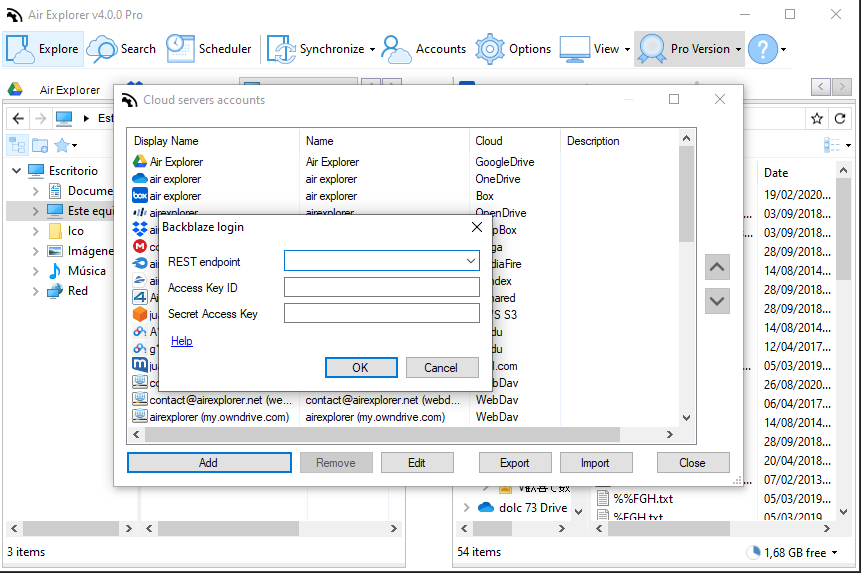Create a new folder in left pane
Screen dimensions: 861x573
coord(40,145)
